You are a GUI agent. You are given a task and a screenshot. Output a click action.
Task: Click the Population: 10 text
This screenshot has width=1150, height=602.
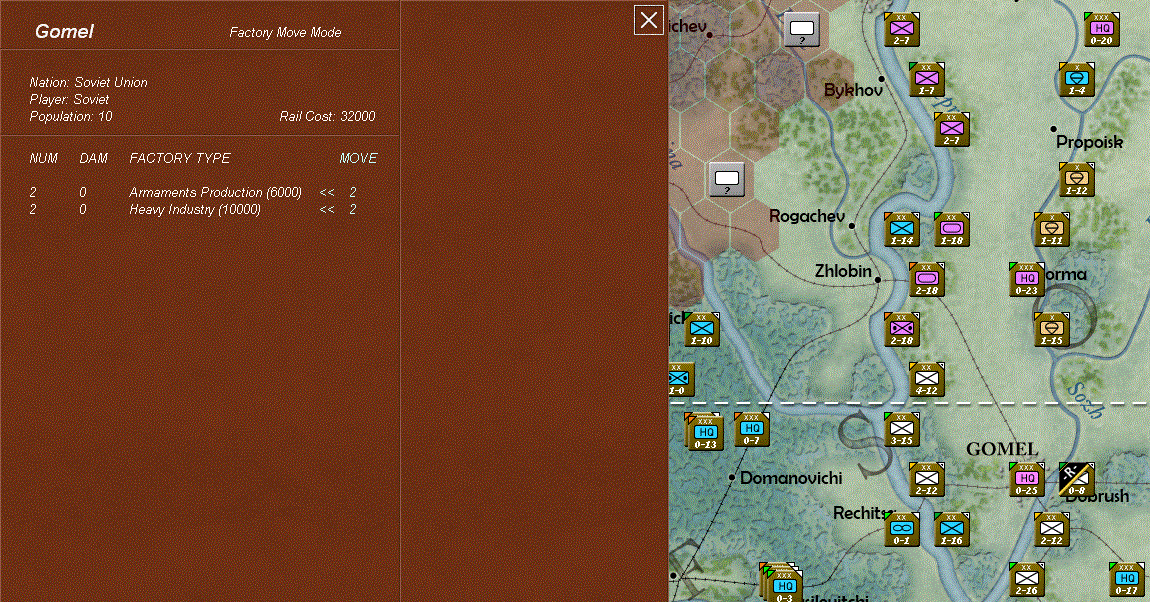71,117
